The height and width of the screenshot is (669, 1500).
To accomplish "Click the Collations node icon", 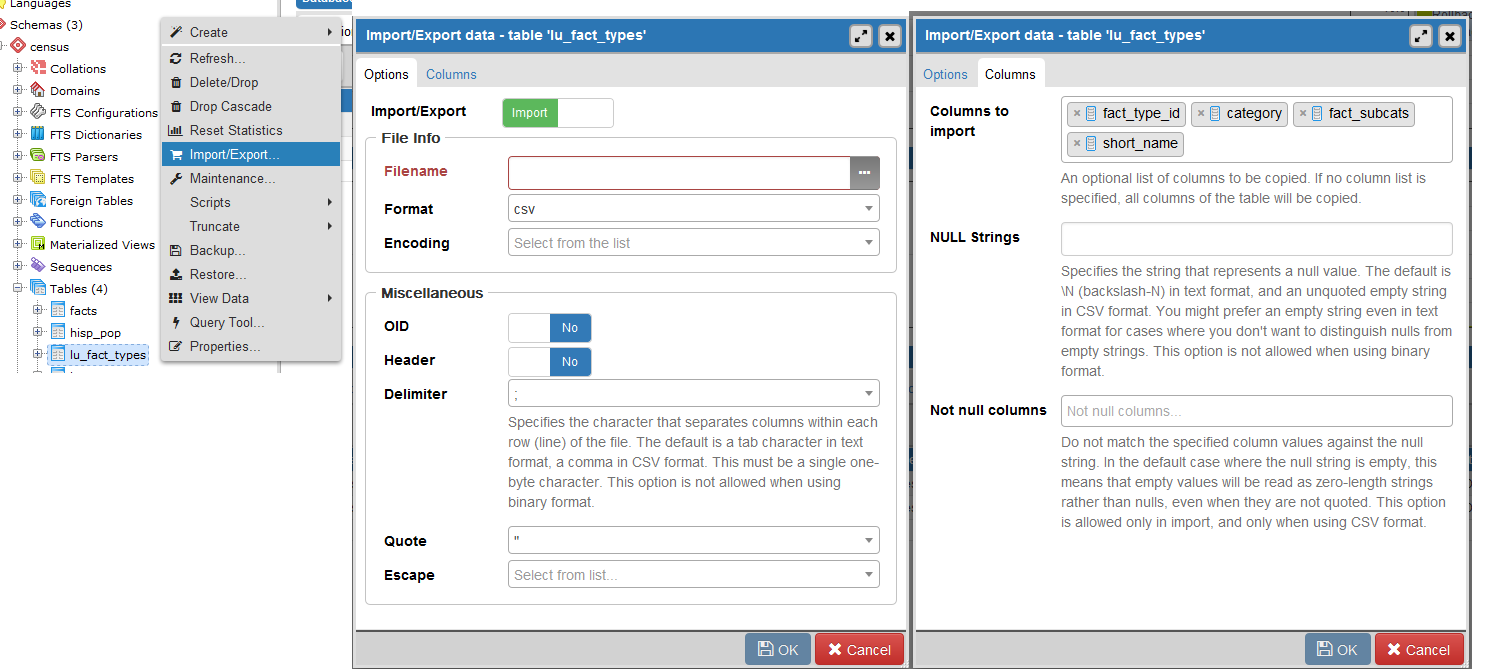I will pos(38,68).
